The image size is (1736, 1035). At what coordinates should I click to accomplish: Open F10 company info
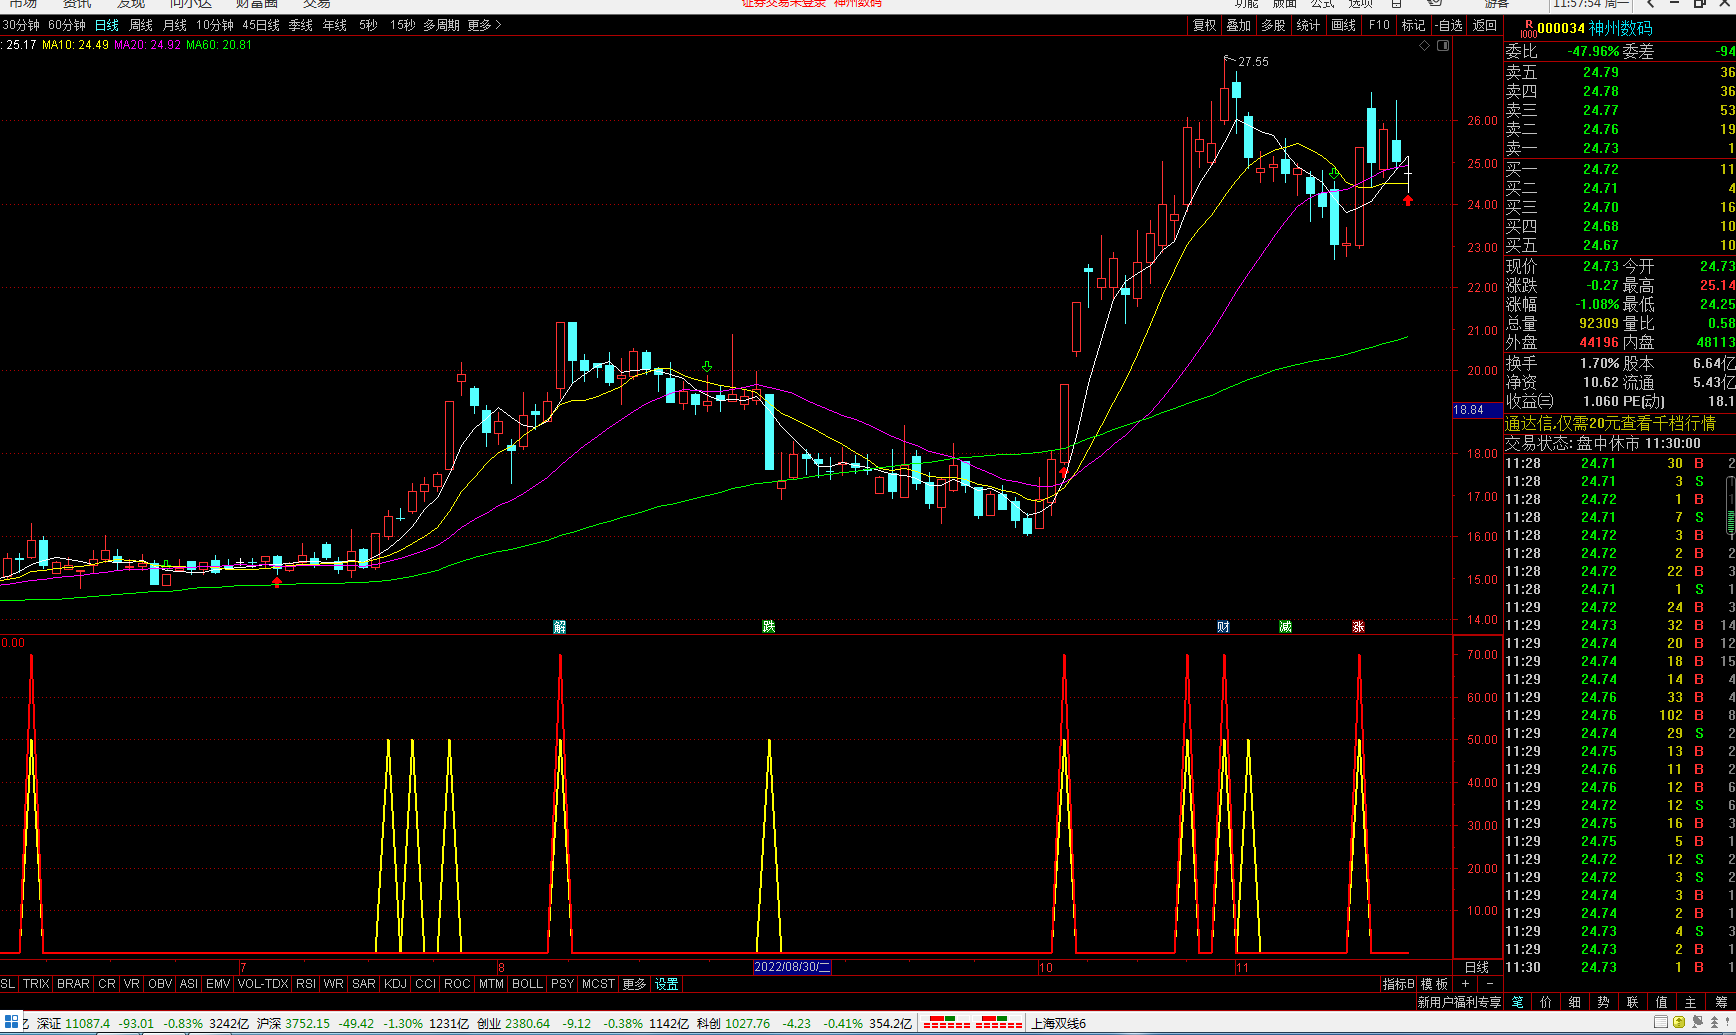pyautogui.click(x=1379, y=25)
